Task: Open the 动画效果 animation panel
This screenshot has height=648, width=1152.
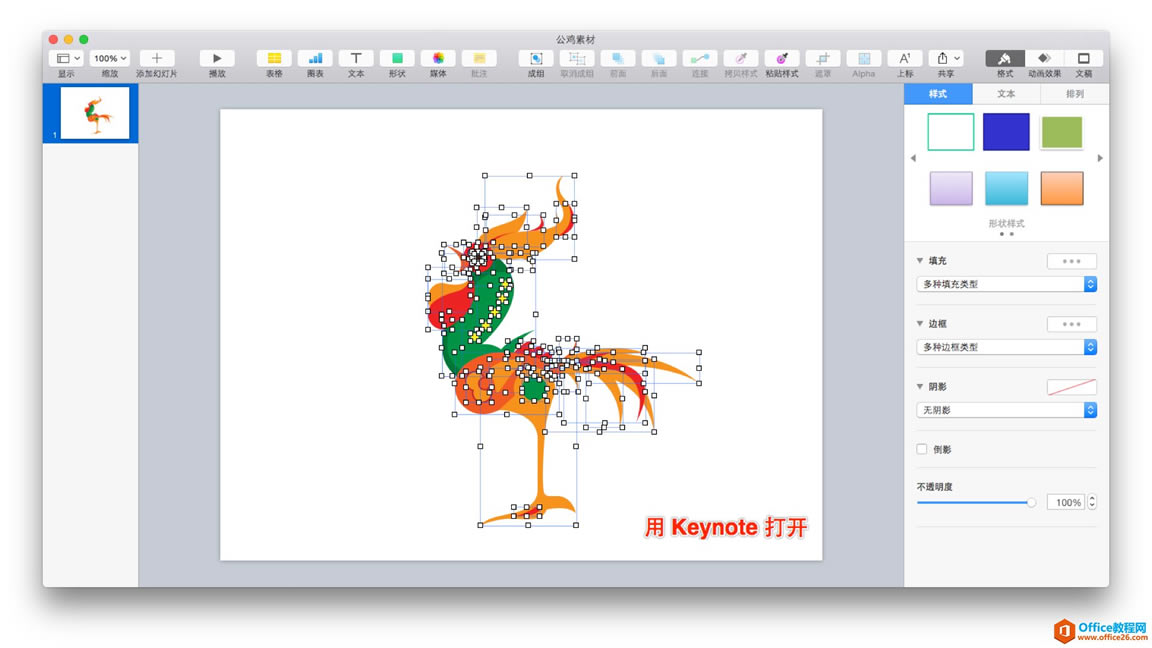Action: 1044,60
